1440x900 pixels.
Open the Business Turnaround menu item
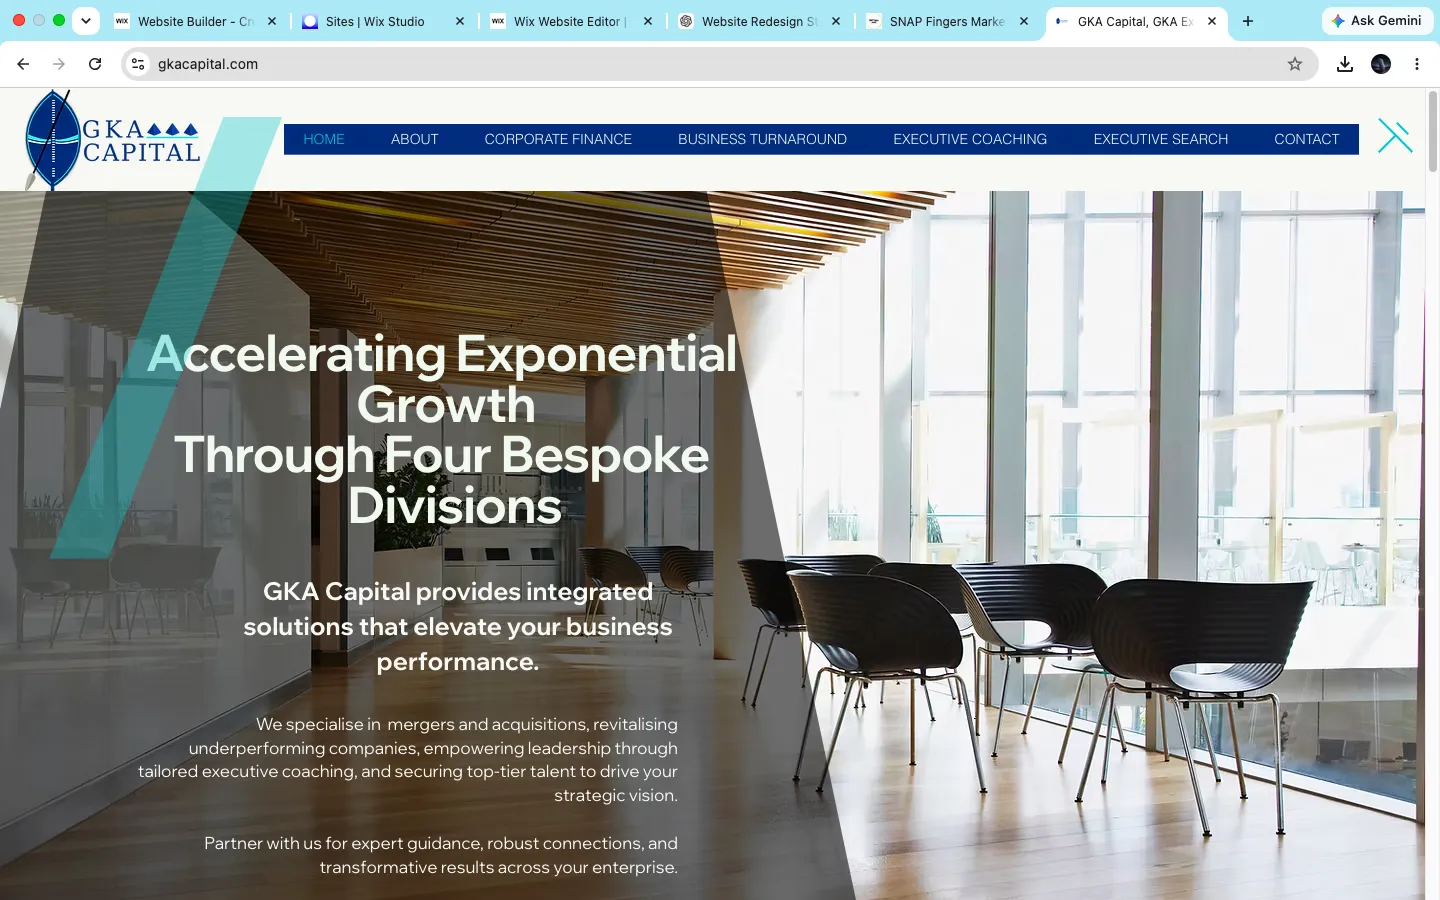click(762, 139)
